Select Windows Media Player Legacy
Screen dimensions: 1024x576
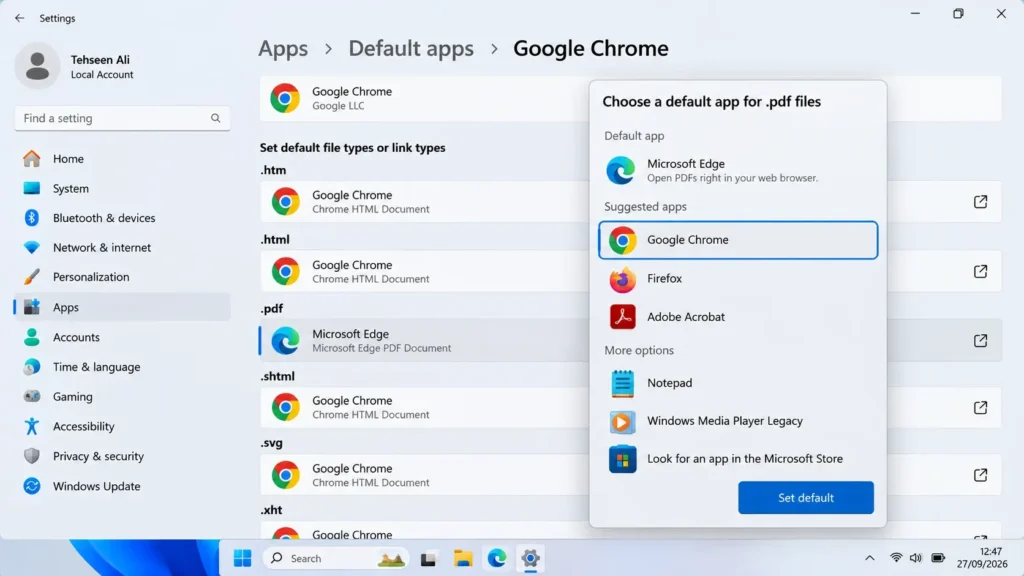coord(738,421)
